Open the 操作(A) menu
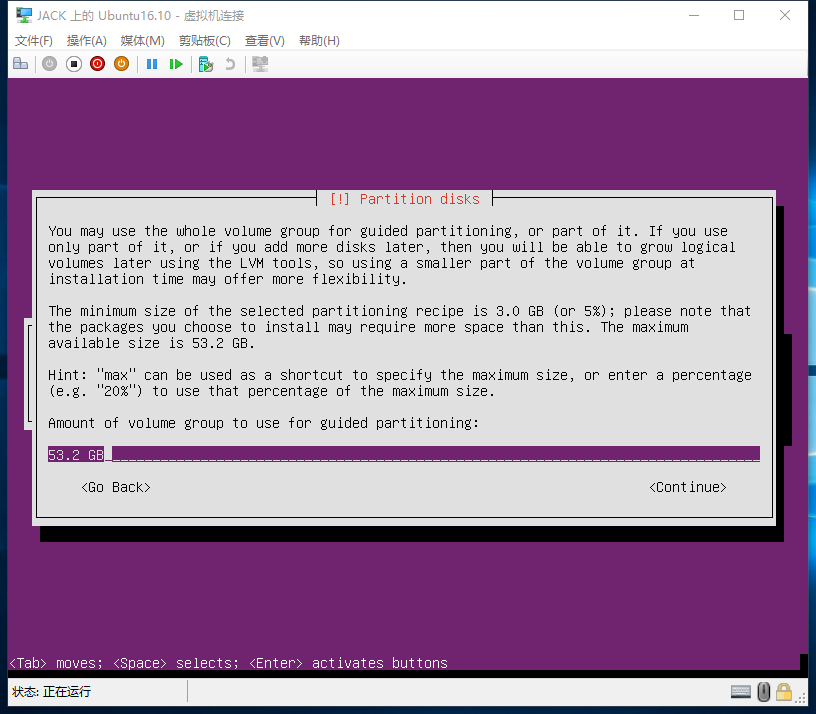The height and width of the screenshot is (714, 816). (87, 41)
